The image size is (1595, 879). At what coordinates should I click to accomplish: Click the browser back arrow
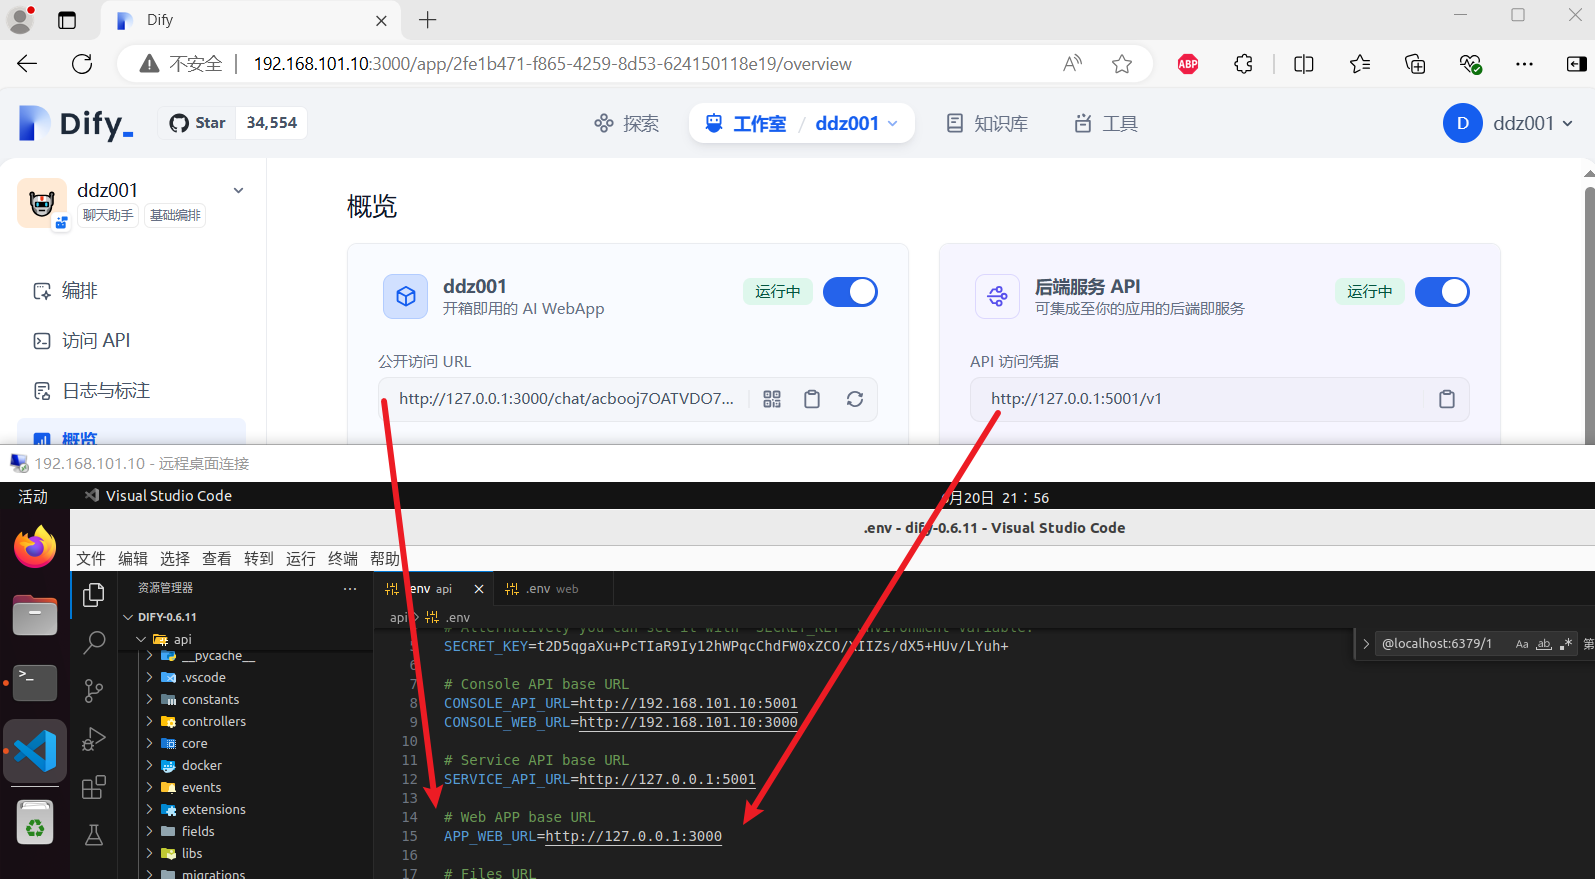pos(27,64)
